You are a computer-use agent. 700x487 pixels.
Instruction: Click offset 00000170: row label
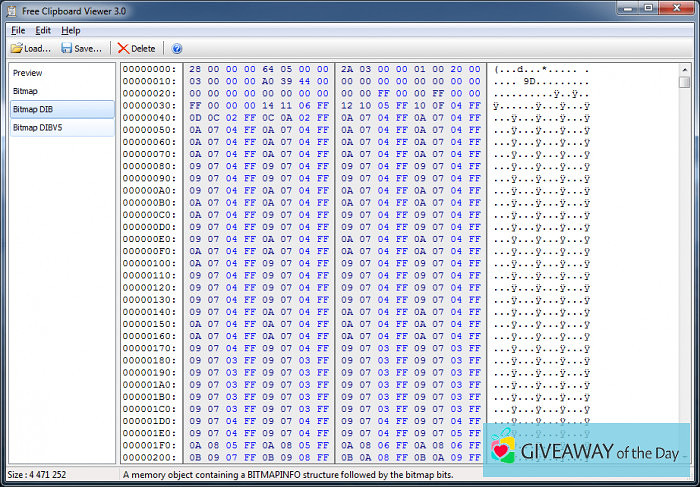150,348
